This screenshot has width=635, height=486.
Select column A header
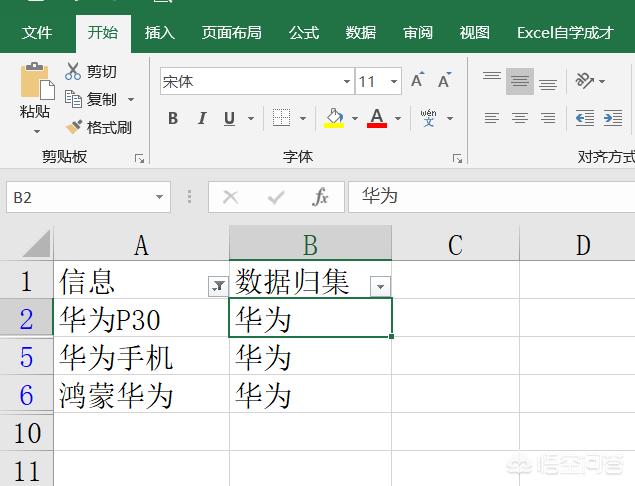pyautogui.click(x=141, y=244)
